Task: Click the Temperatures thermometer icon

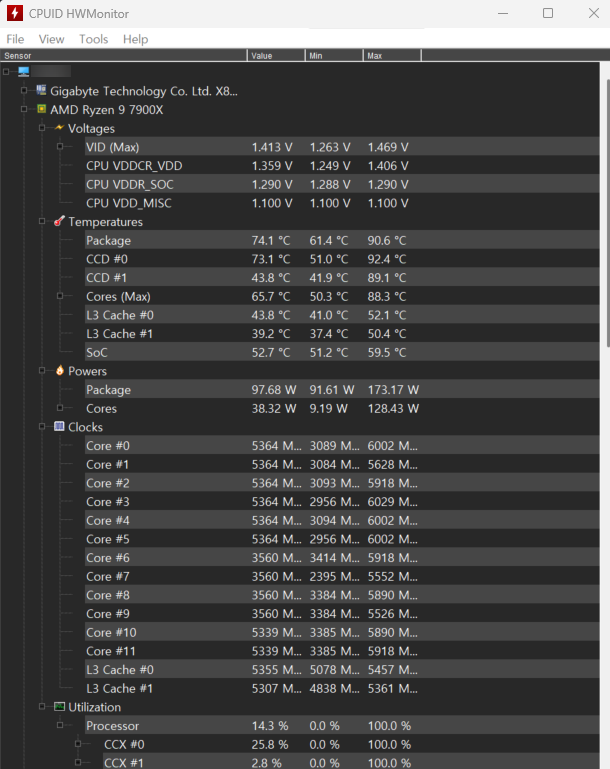Action: pos(59,221)
